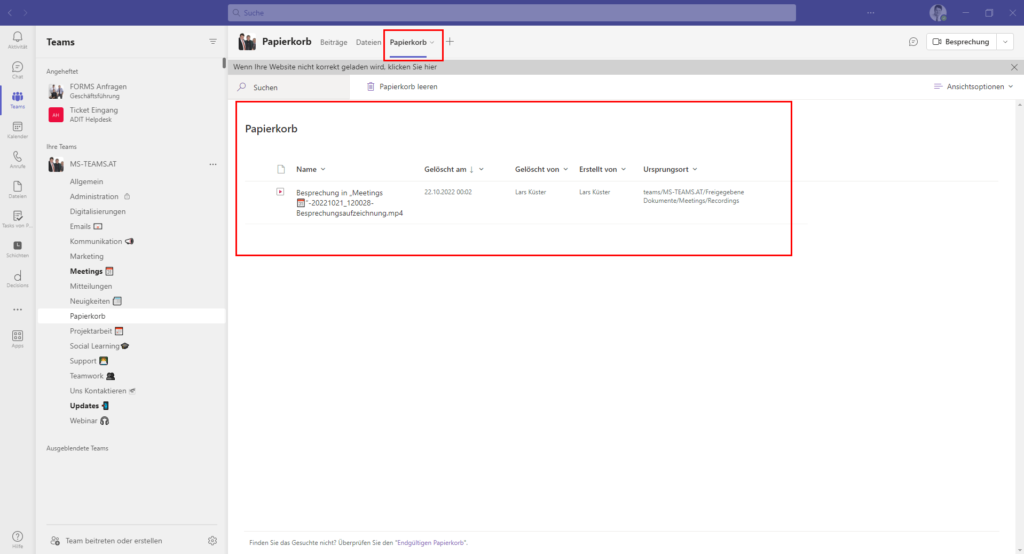Switch to the Beiträge tab

(x=334, y=42)
